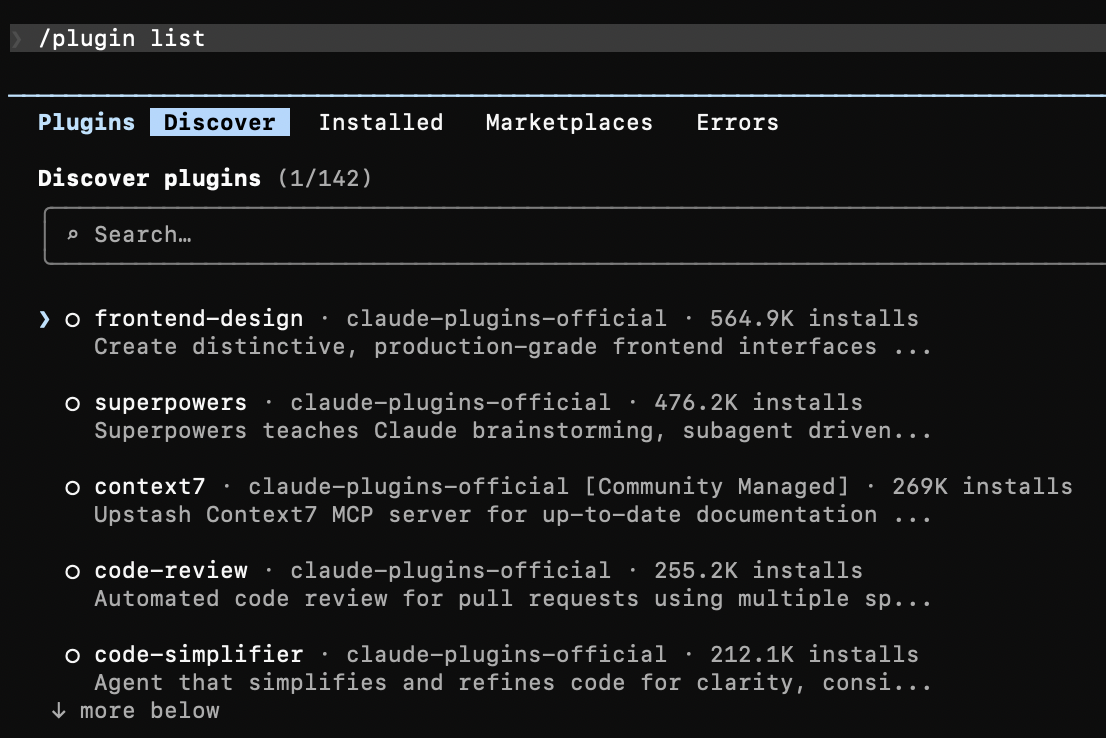Select the frontend-design plugin name
The width and height of the screenshot is (1106, 738).
pos(199,319)
